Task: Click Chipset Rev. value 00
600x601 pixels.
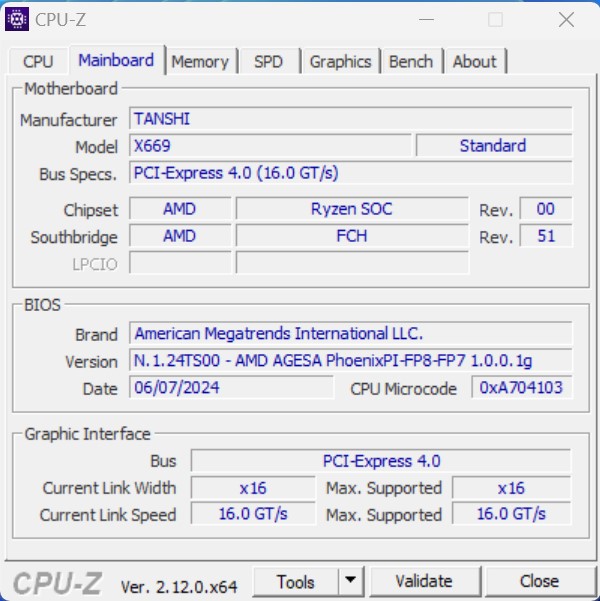Action: tap(546, 209)
